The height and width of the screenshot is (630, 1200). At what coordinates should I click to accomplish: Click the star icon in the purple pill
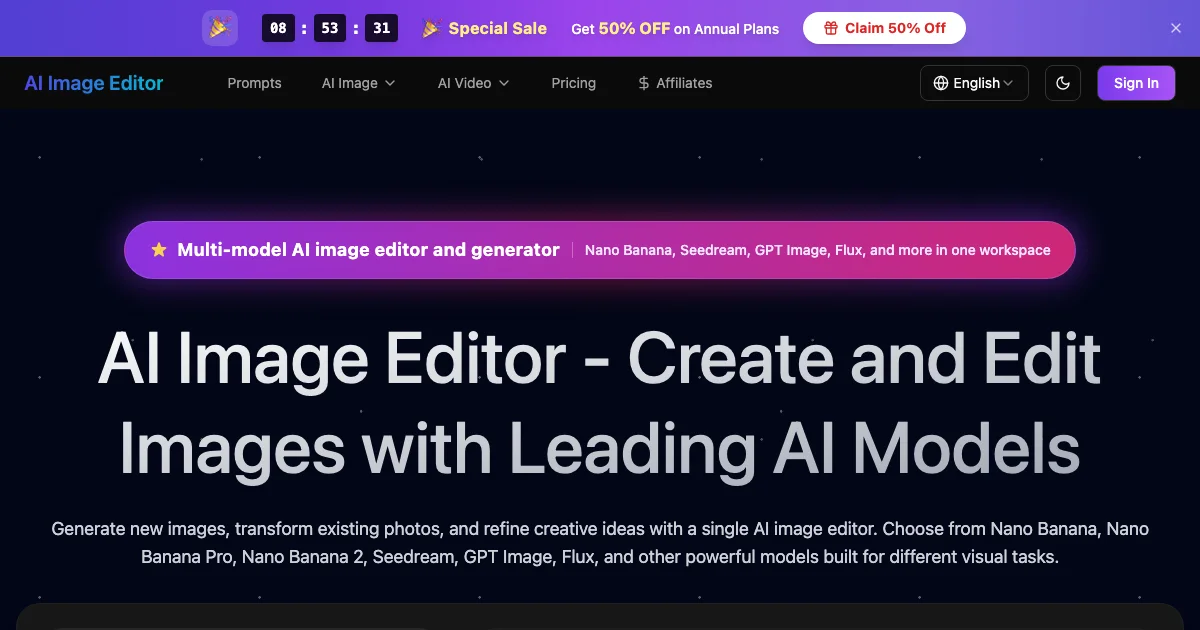click(x=159, y=250)
